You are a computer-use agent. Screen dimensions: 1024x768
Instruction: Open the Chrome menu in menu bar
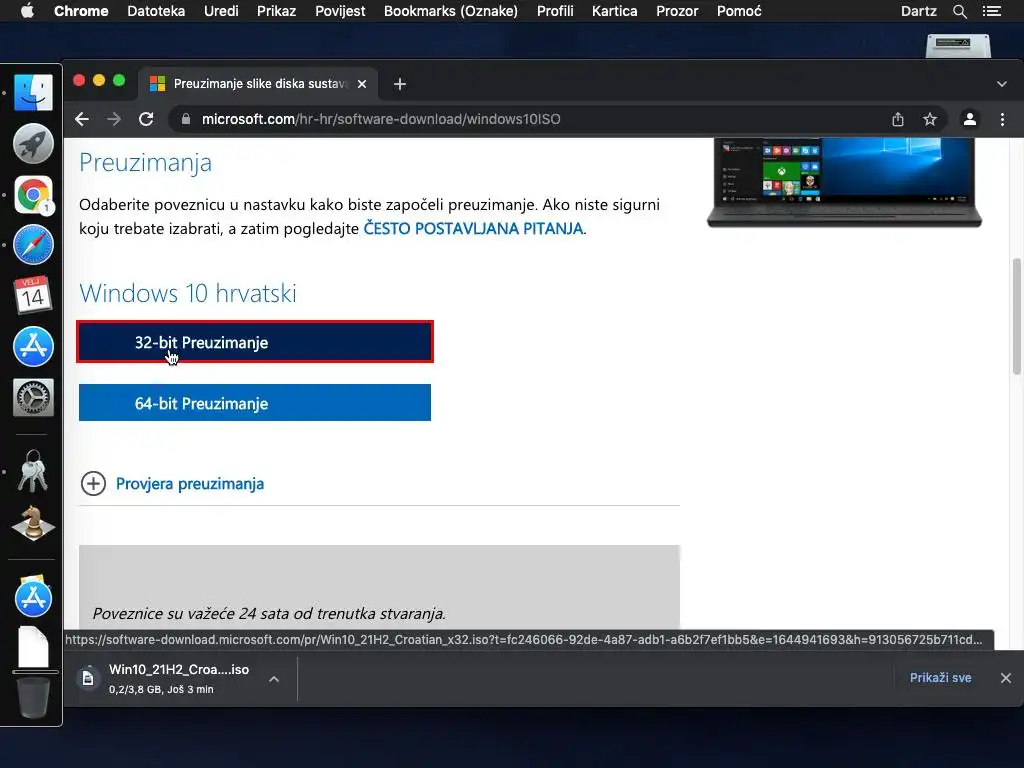click(x=81, y=11)
